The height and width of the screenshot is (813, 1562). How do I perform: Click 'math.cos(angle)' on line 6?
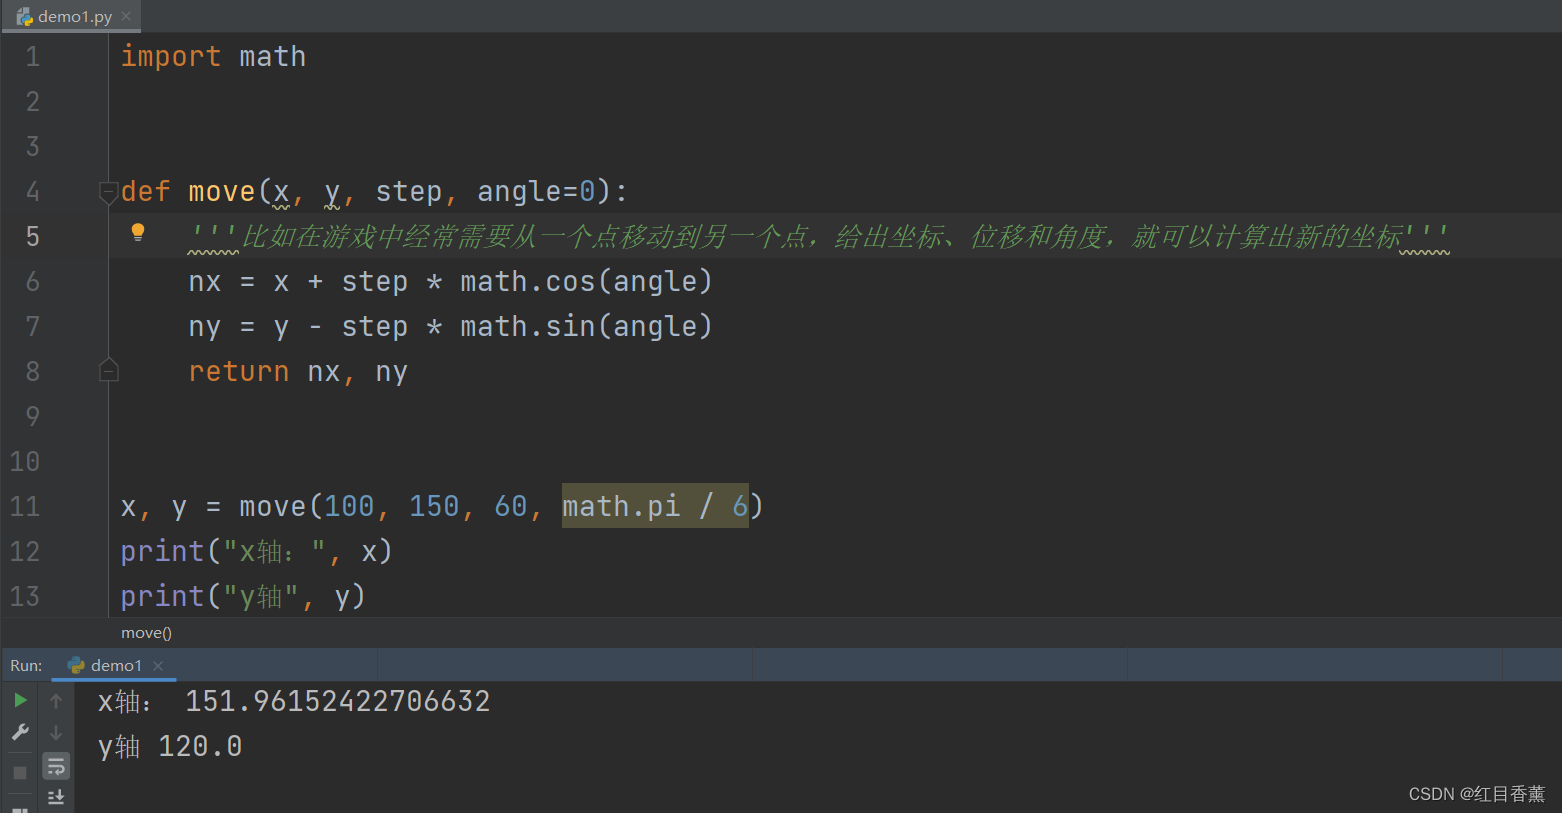point(586,282)
